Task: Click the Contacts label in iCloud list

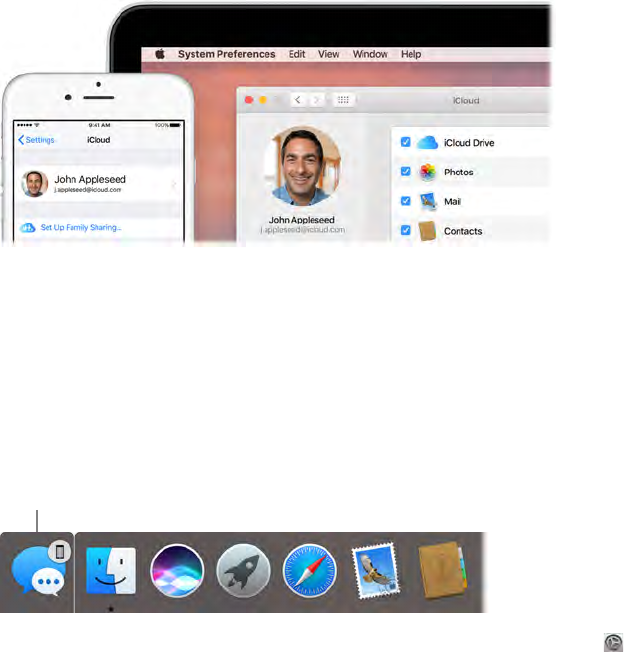Action: 463,231
